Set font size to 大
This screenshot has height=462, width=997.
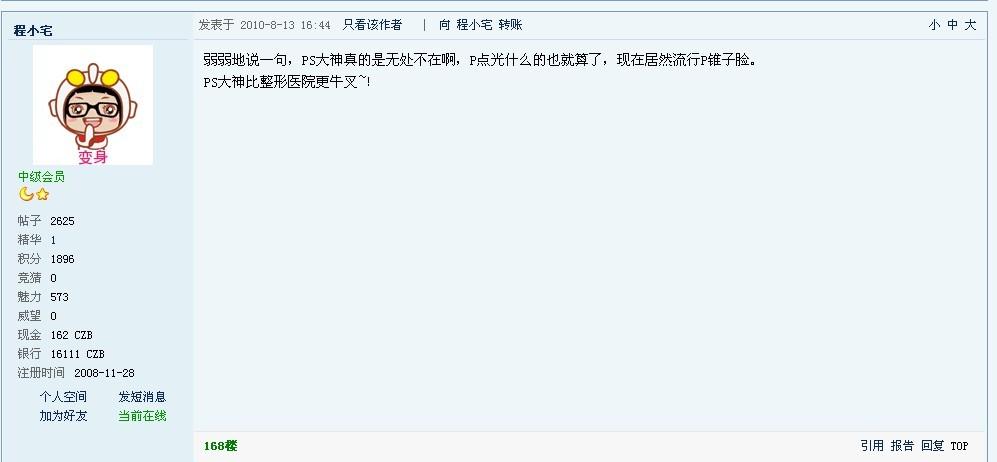coord(970,25)
